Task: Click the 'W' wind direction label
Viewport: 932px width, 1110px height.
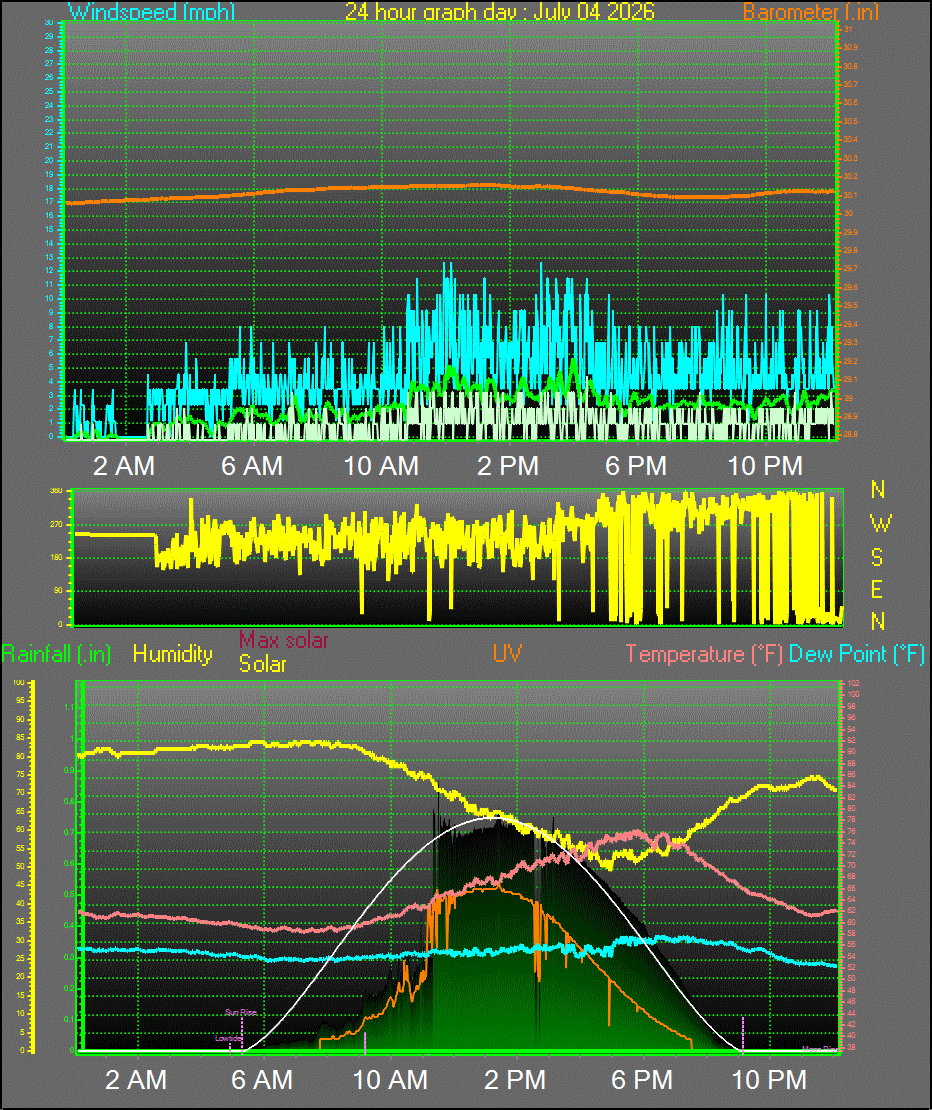Action: click(880, 524)
